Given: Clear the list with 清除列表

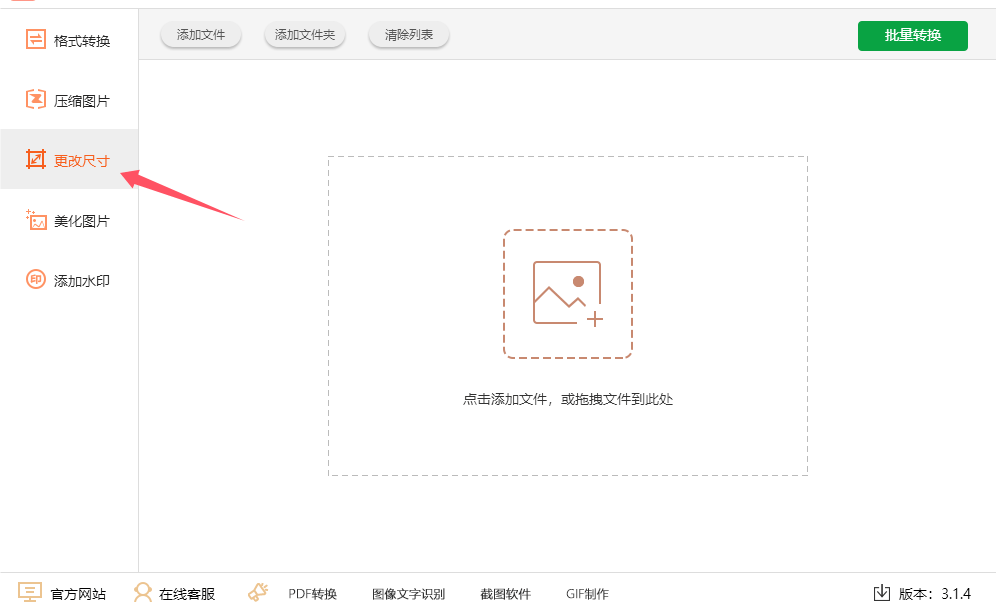Looking at the screenshot, I should point(409,35).
